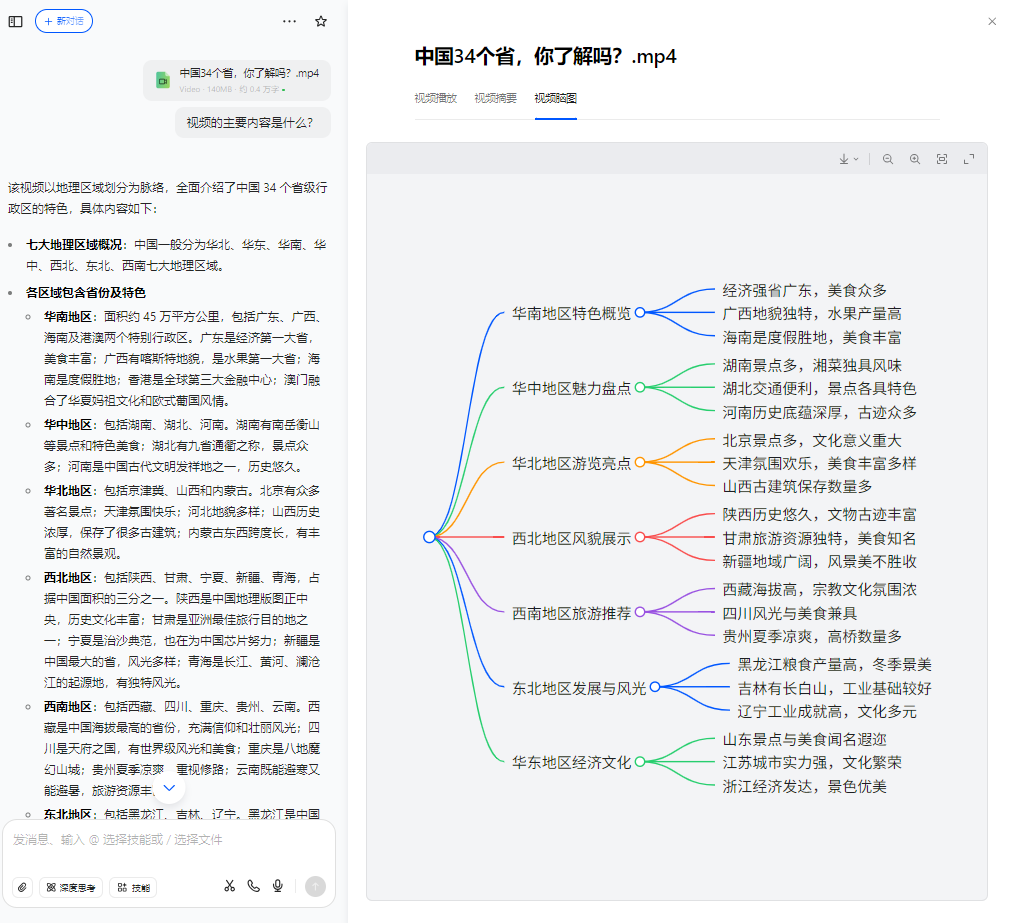
Task: Expand the download format dropdown arrow
Action: click(x=858, y=158)
